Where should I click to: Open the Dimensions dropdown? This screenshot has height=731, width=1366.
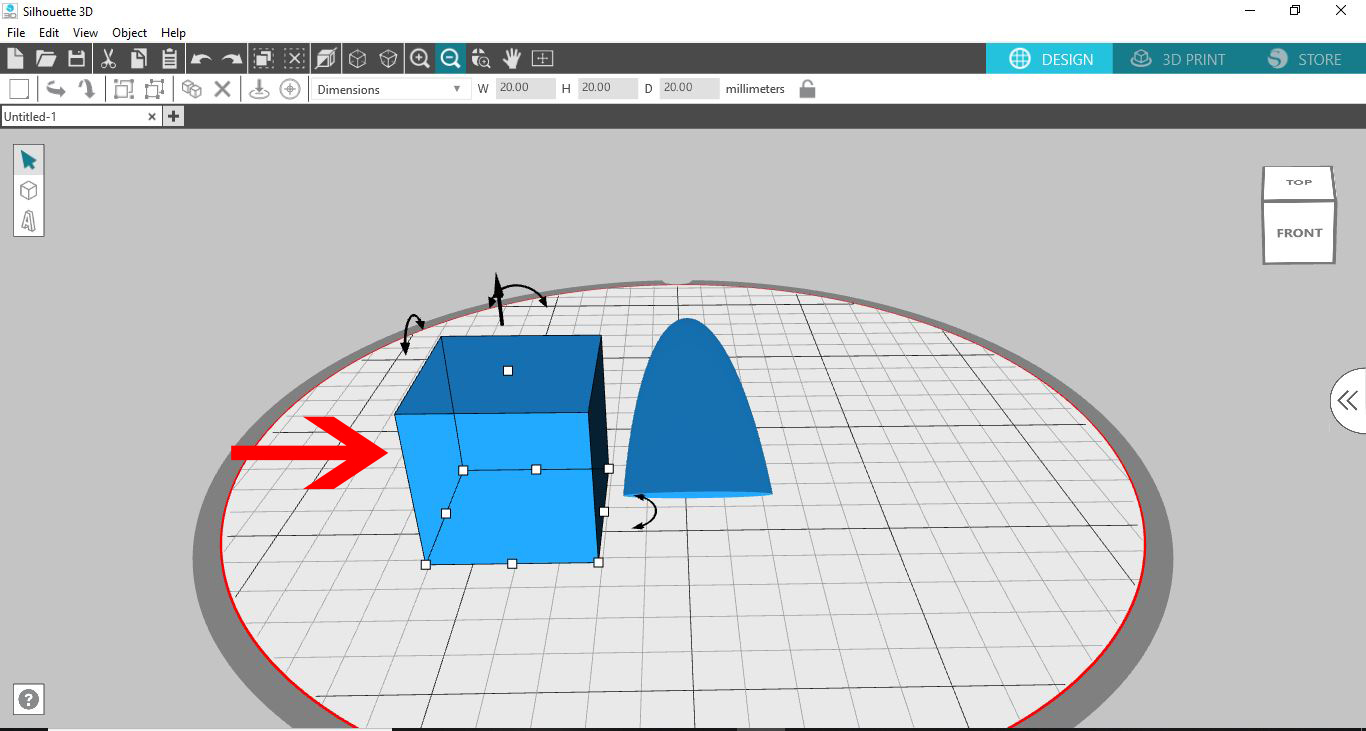[390, 89]
